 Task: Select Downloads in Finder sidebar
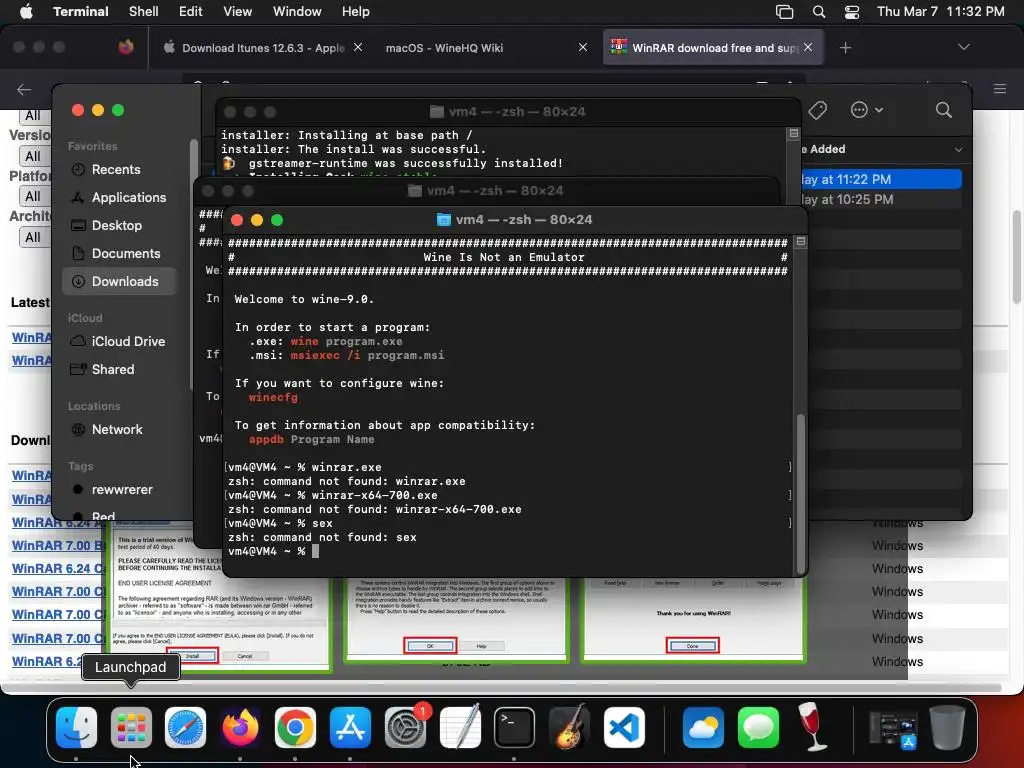click(119, 281)
